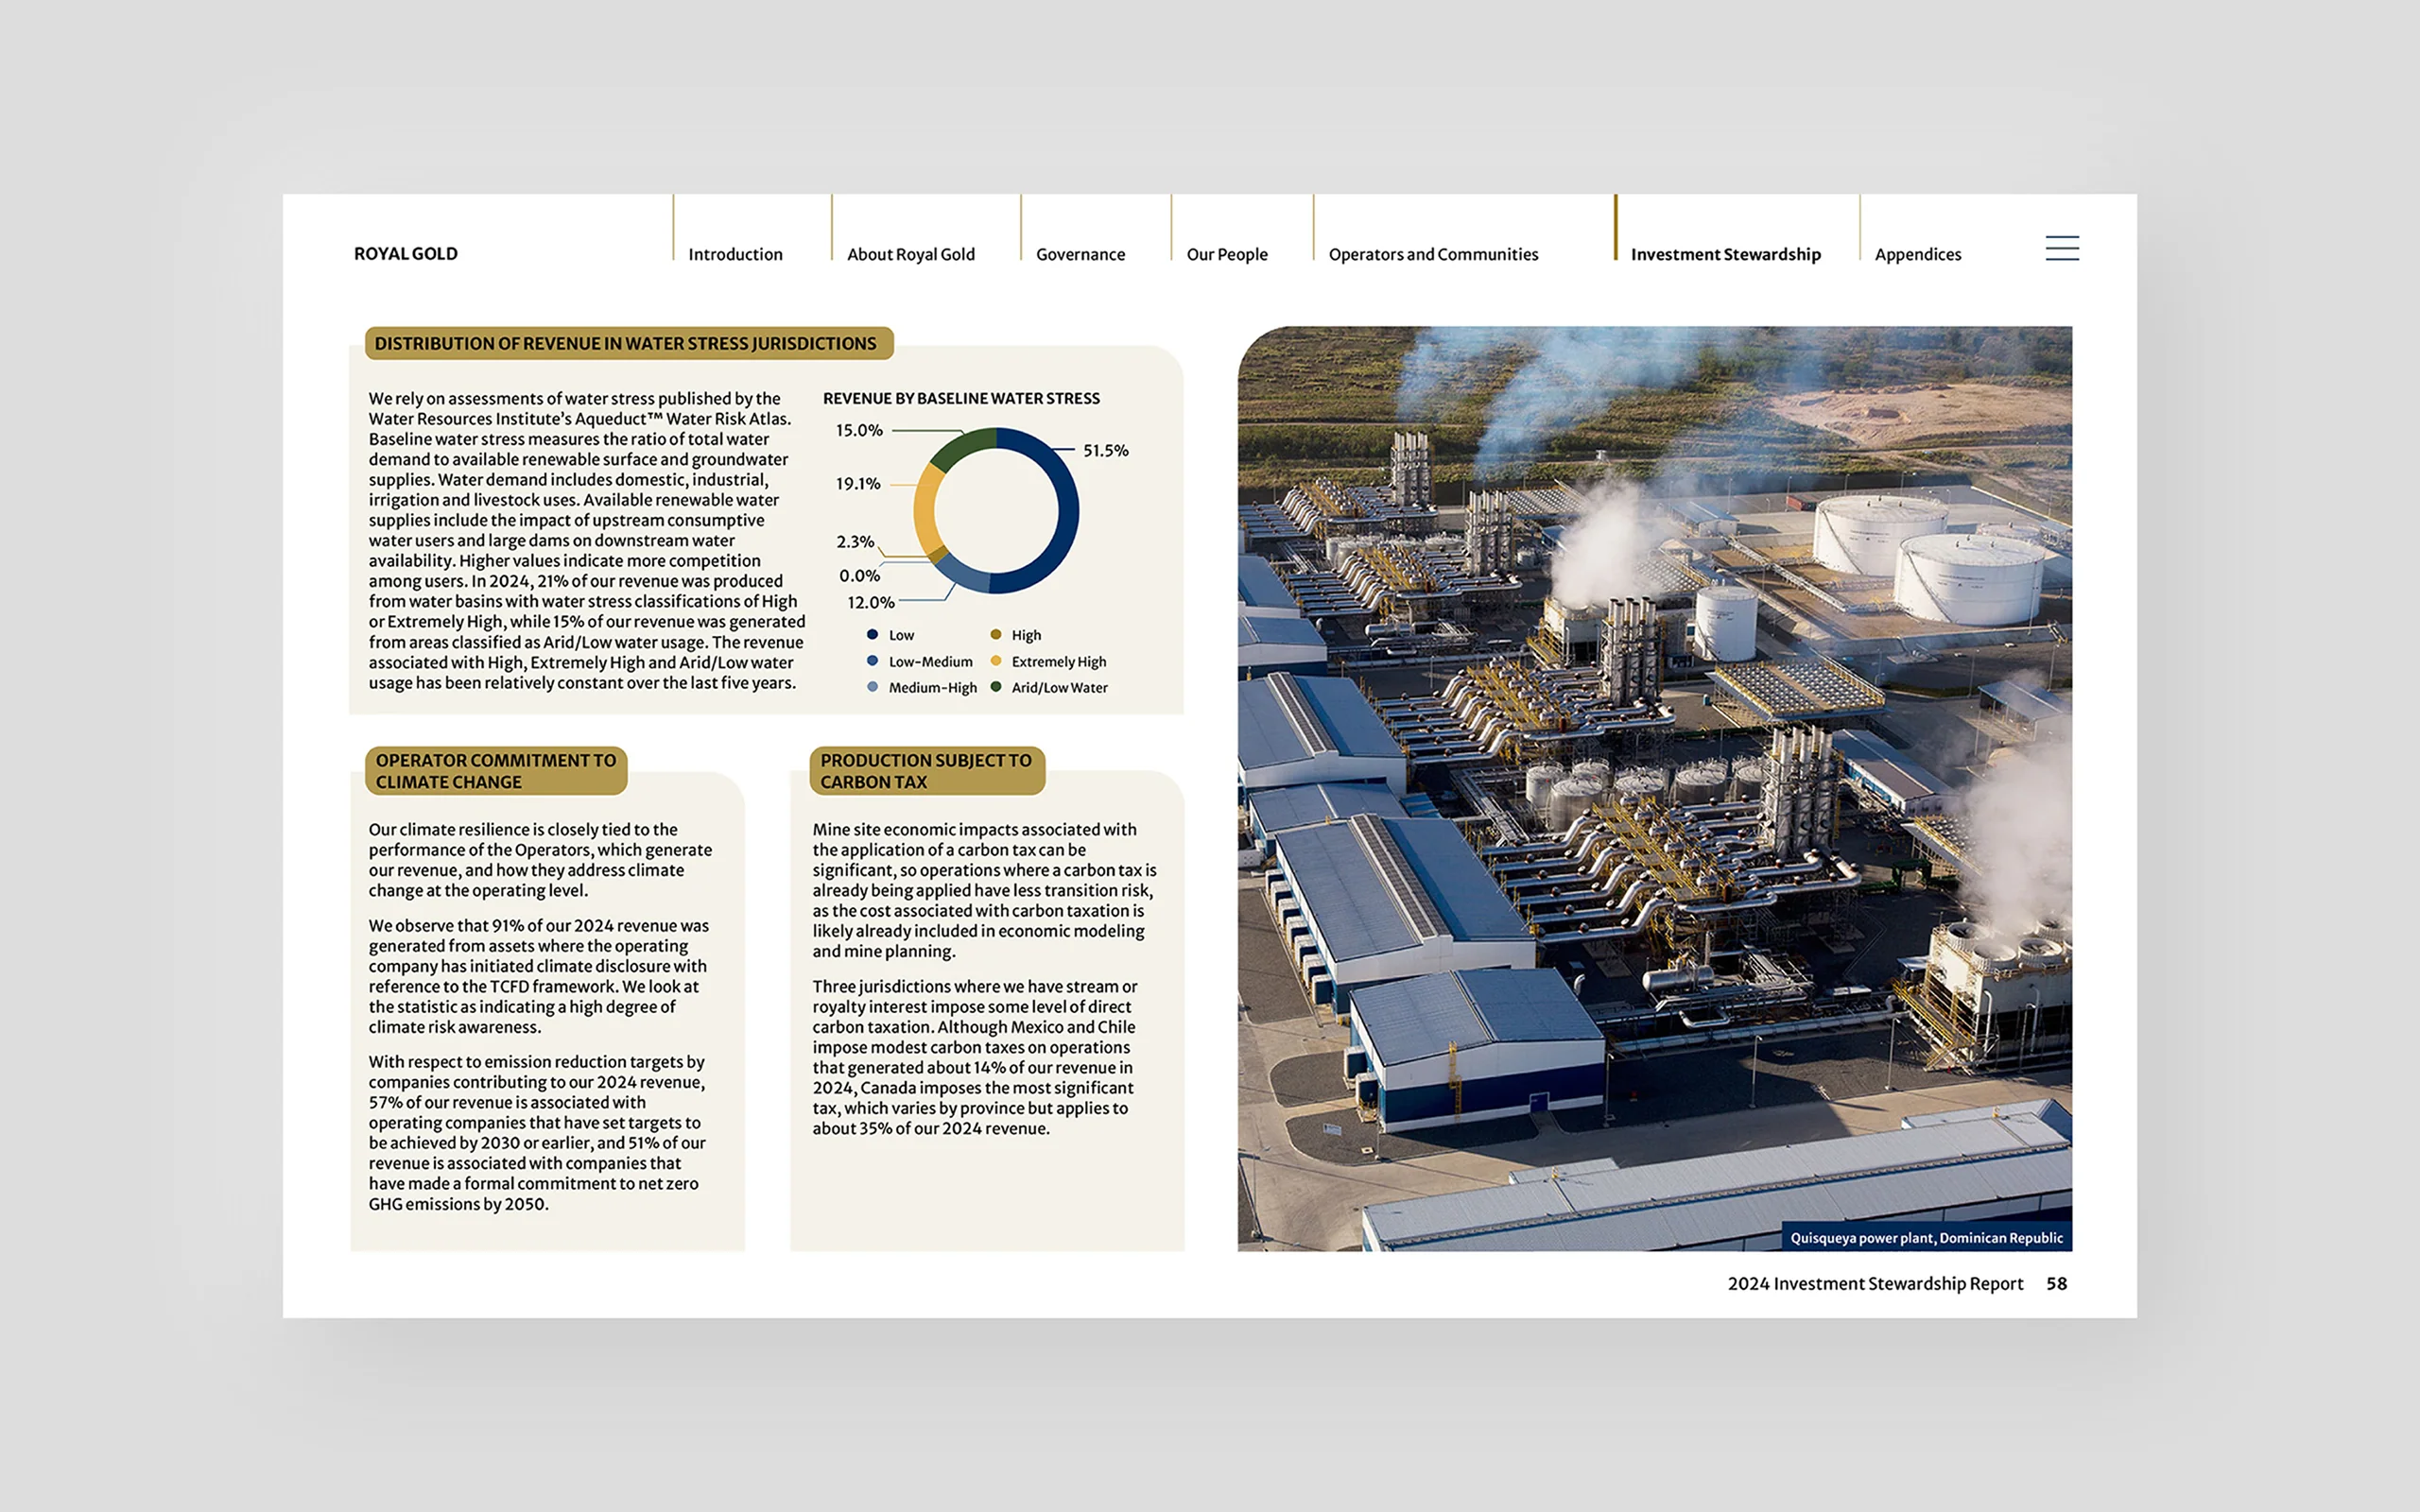Click the Extremely High legend dot

tap(995, 661)
